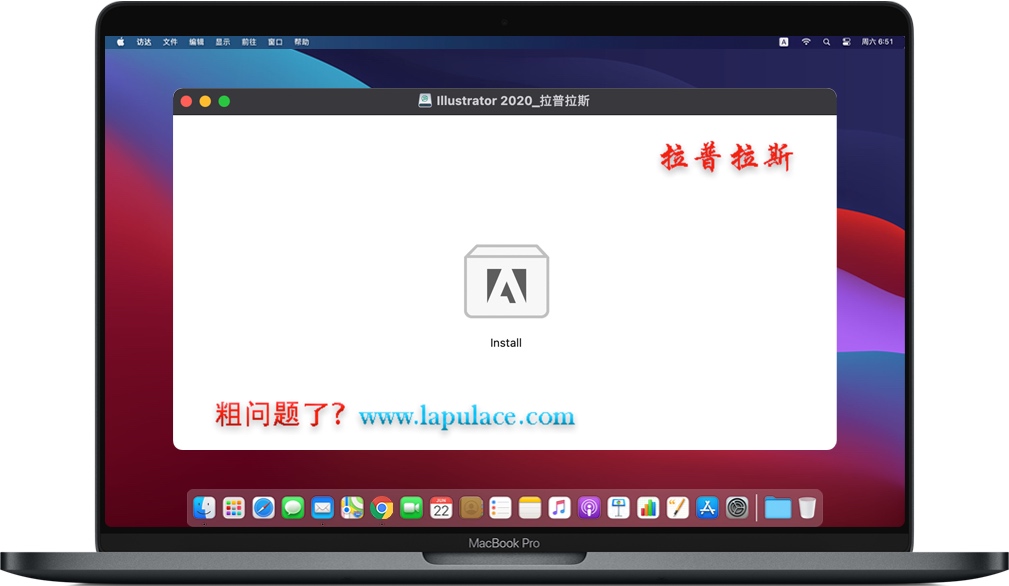Open the 帮助 menu
The image size is (1009, 586).
[300, 41]
